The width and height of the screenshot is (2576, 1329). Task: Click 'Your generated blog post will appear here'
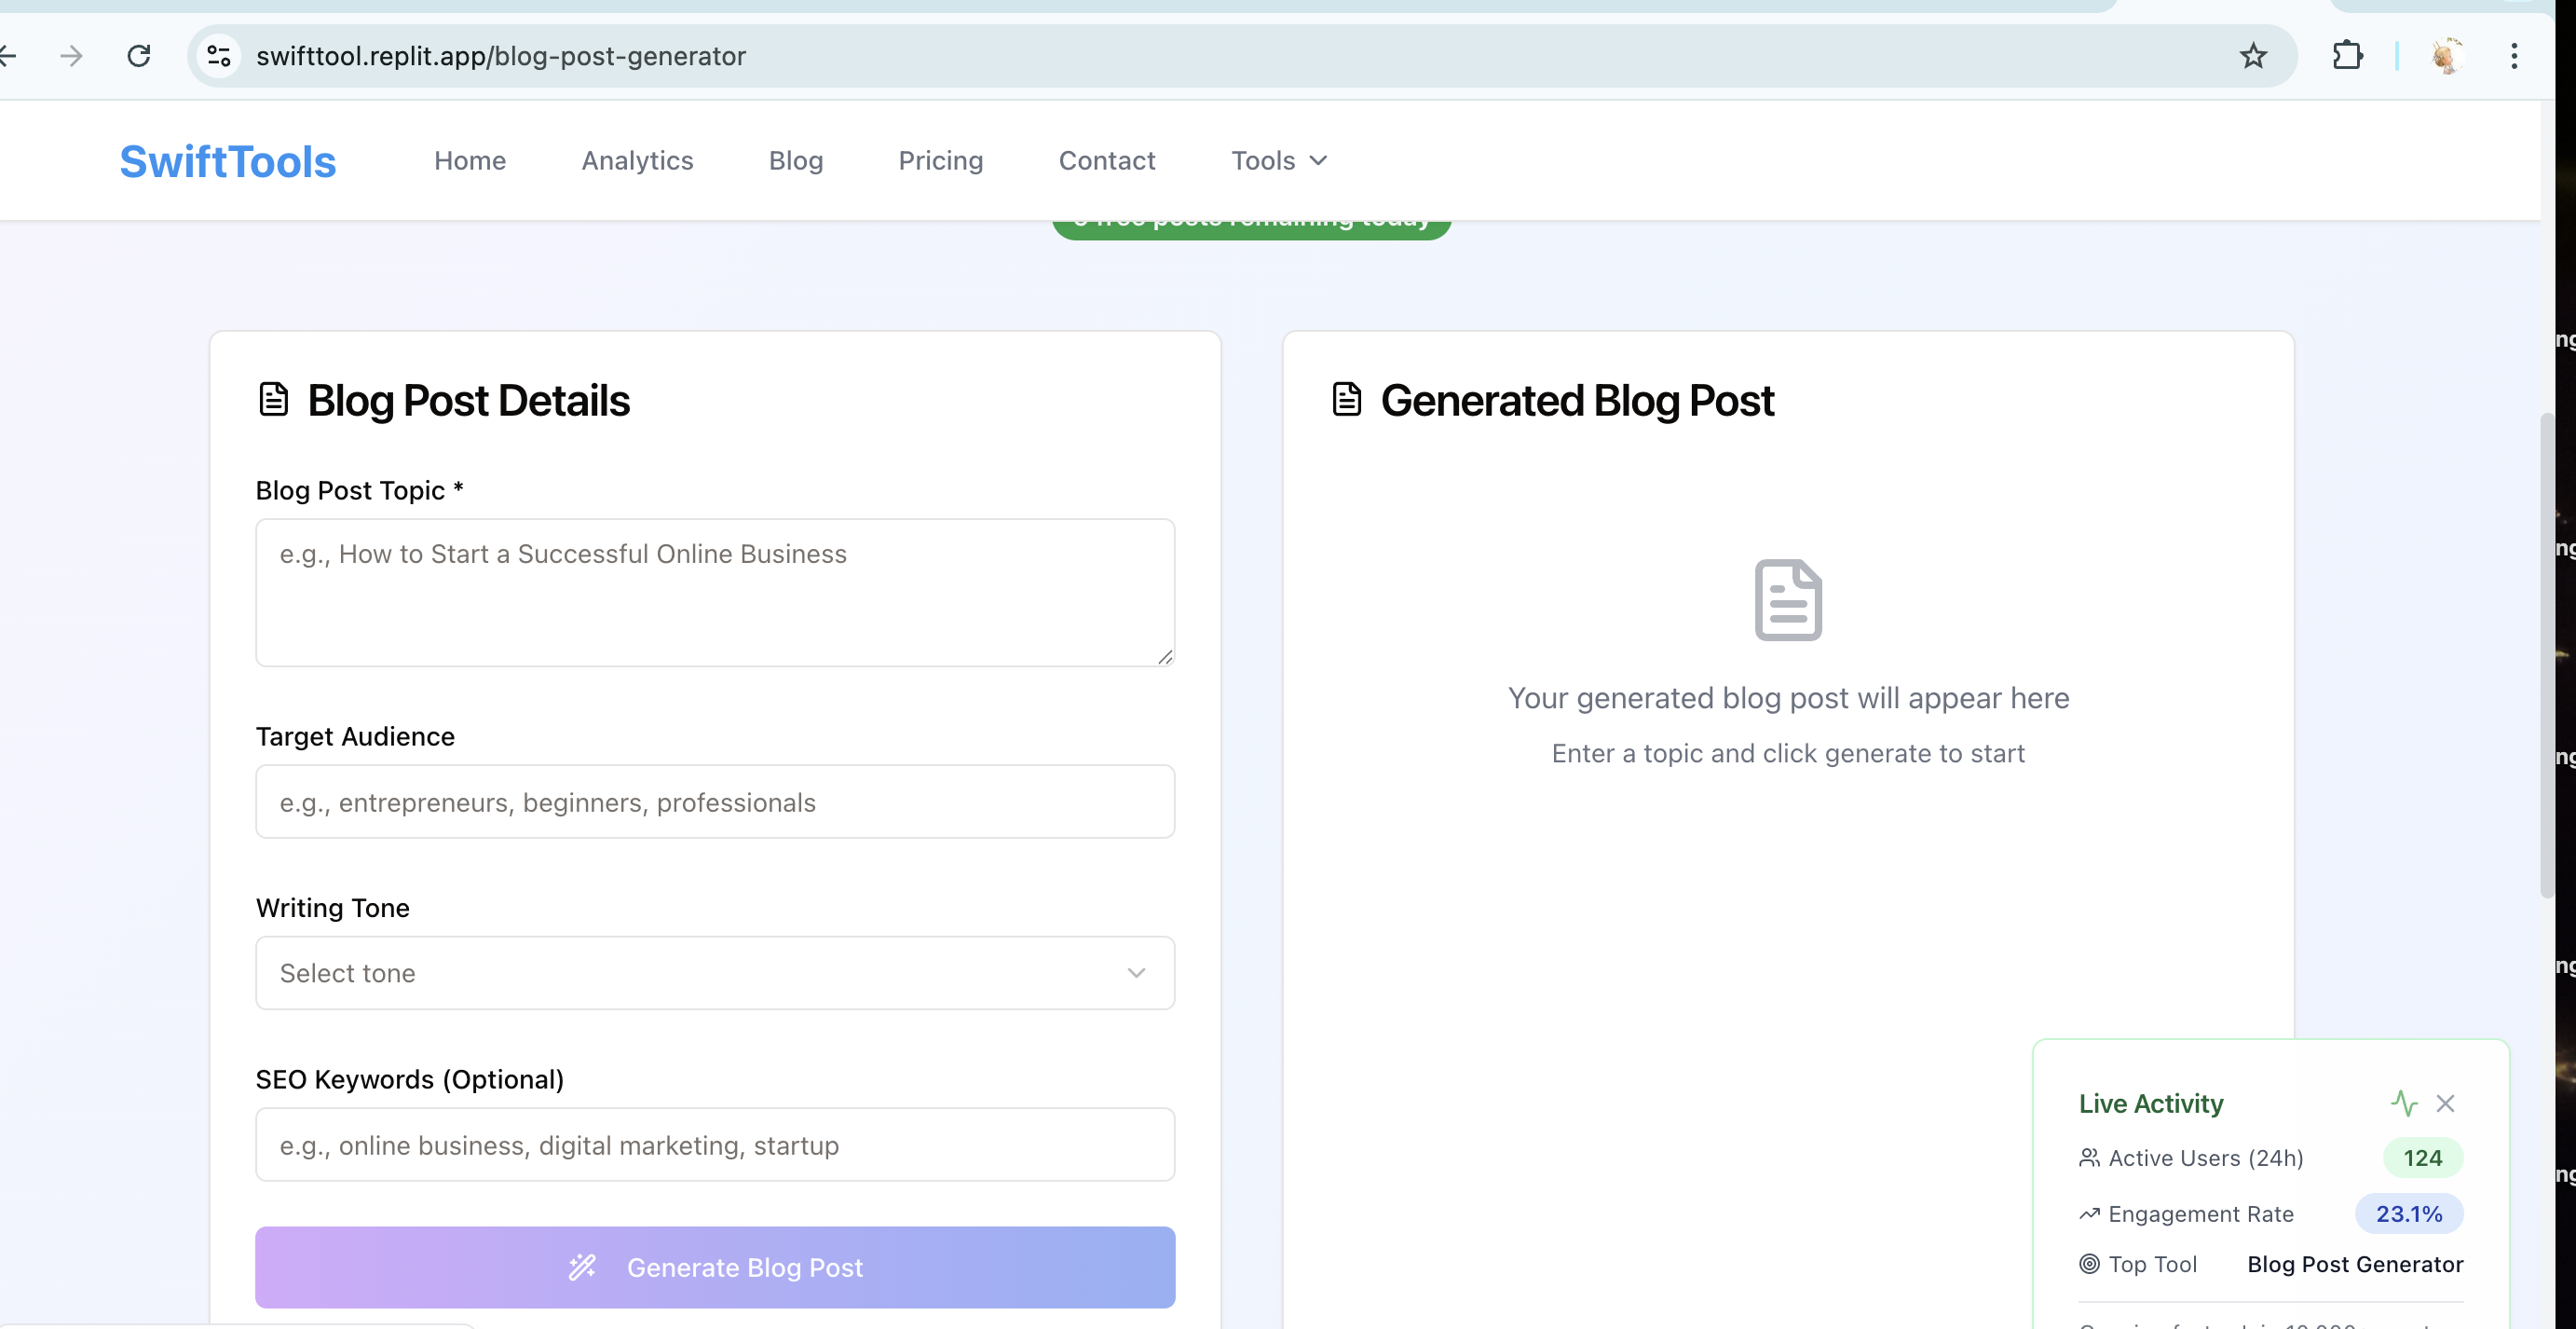click(1788, 698)
